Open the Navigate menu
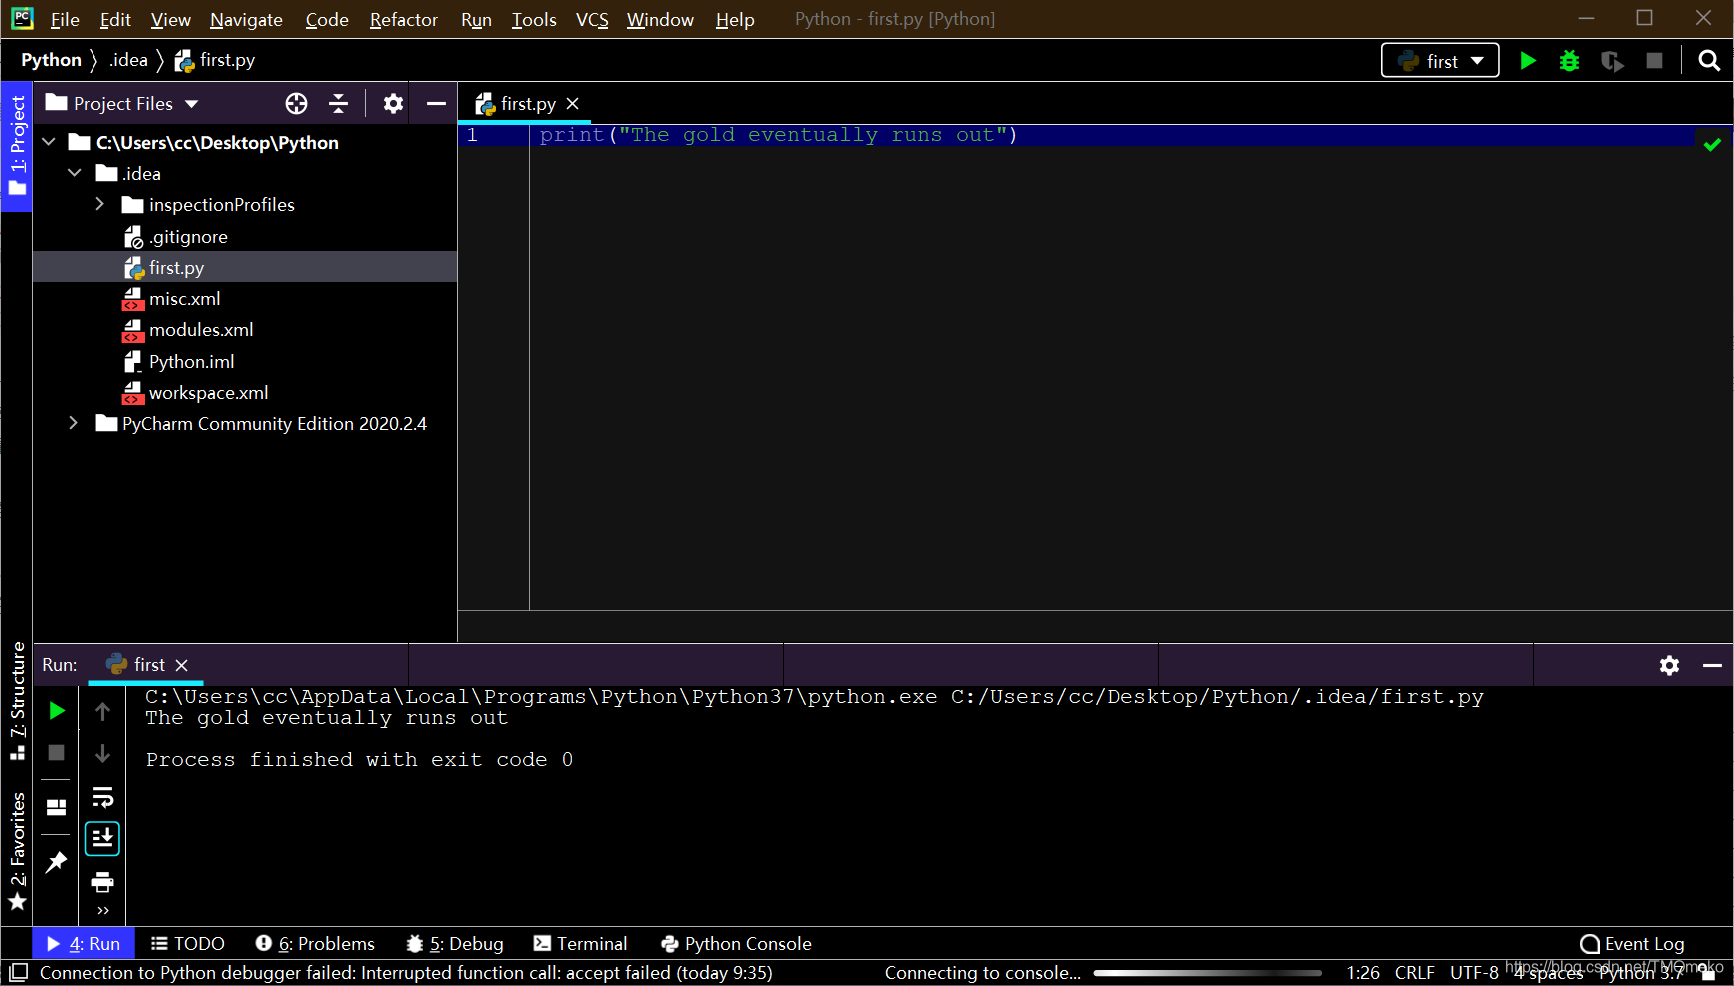 pos(246,19)
